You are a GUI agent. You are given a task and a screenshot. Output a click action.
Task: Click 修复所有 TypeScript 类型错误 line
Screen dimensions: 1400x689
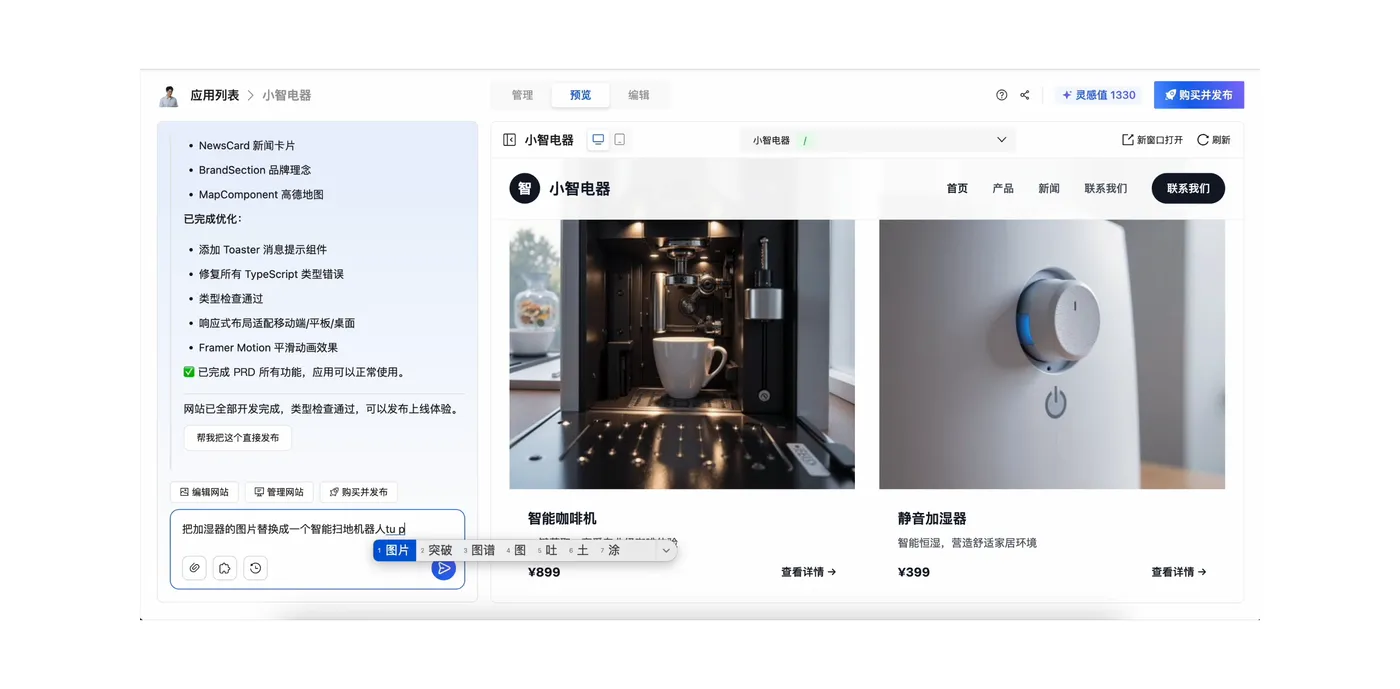(271, 274)
